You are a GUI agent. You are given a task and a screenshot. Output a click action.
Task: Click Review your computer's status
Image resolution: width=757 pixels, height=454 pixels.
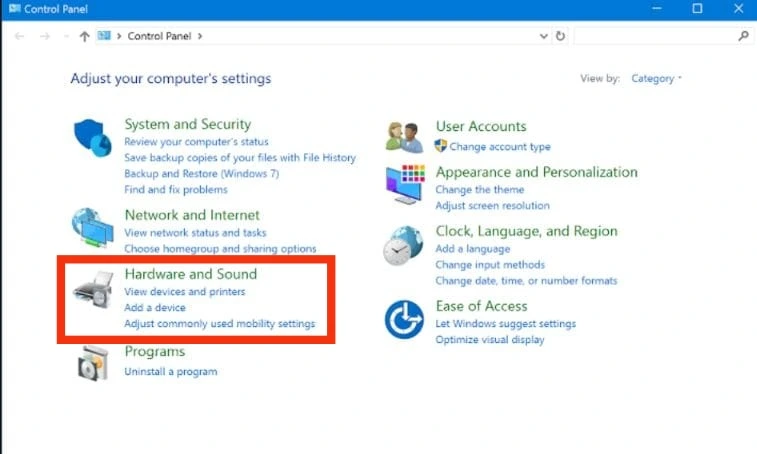pyautogui.click(x=196, y=142)
